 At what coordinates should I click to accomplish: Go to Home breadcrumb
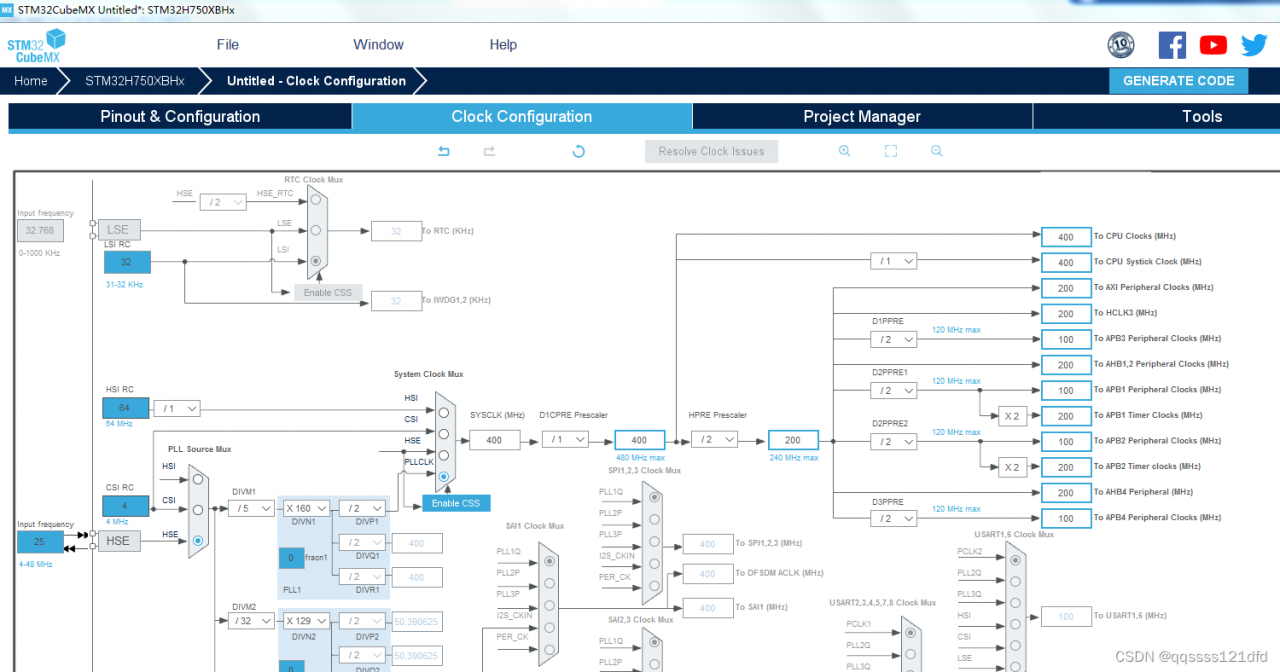(31, 81)
